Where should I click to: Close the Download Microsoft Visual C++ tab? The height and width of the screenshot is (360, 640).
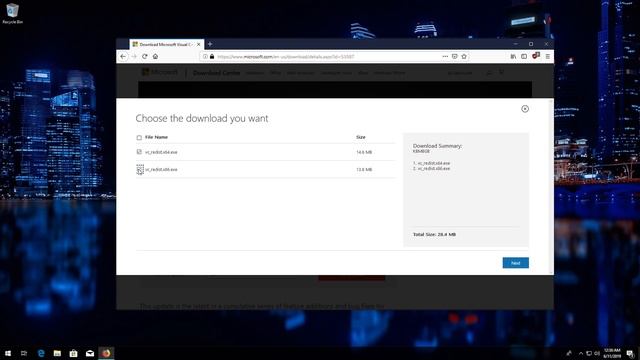(199, 44)
